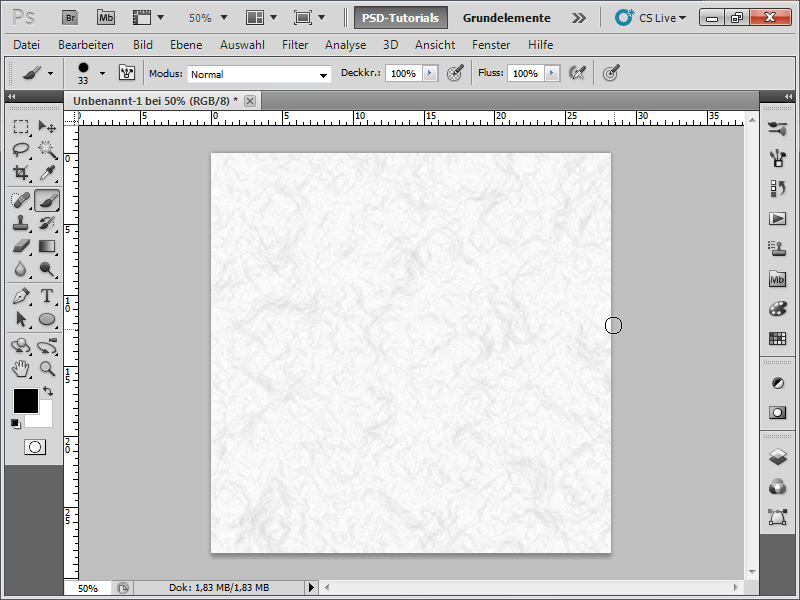800x600 pixels.
Task: Launch Adobe Bridge from the top bar
Action: 70,18
